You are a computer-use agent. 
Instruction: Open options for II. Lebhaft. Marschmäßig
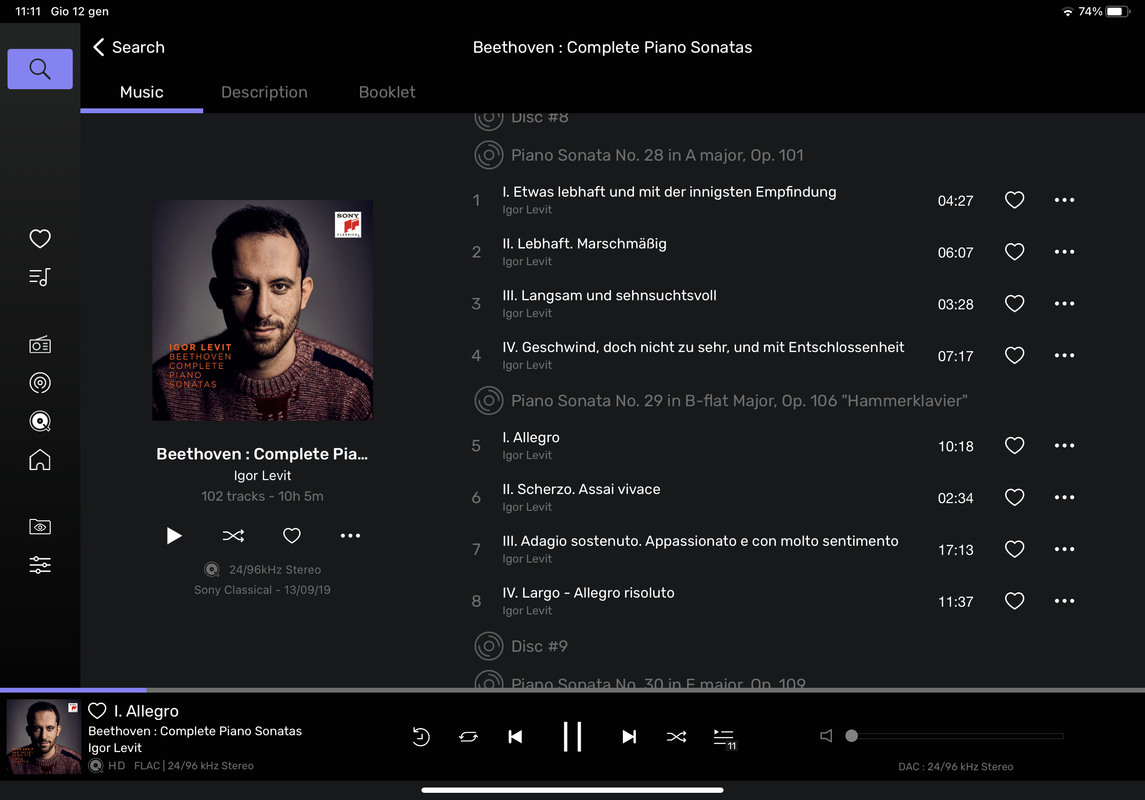pyautogui.click(x=1065, y=252)
